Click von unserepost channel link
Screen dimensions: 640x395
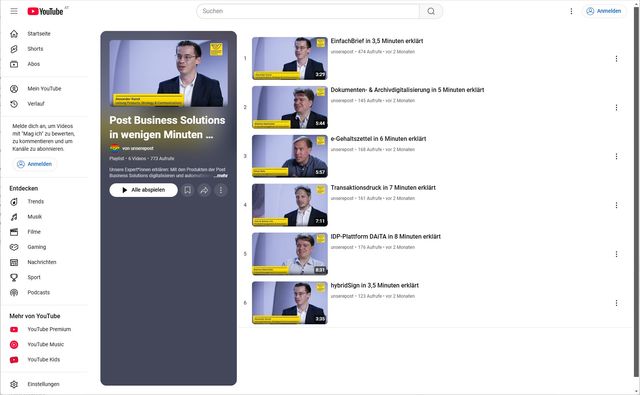click(x=138, y=149)
